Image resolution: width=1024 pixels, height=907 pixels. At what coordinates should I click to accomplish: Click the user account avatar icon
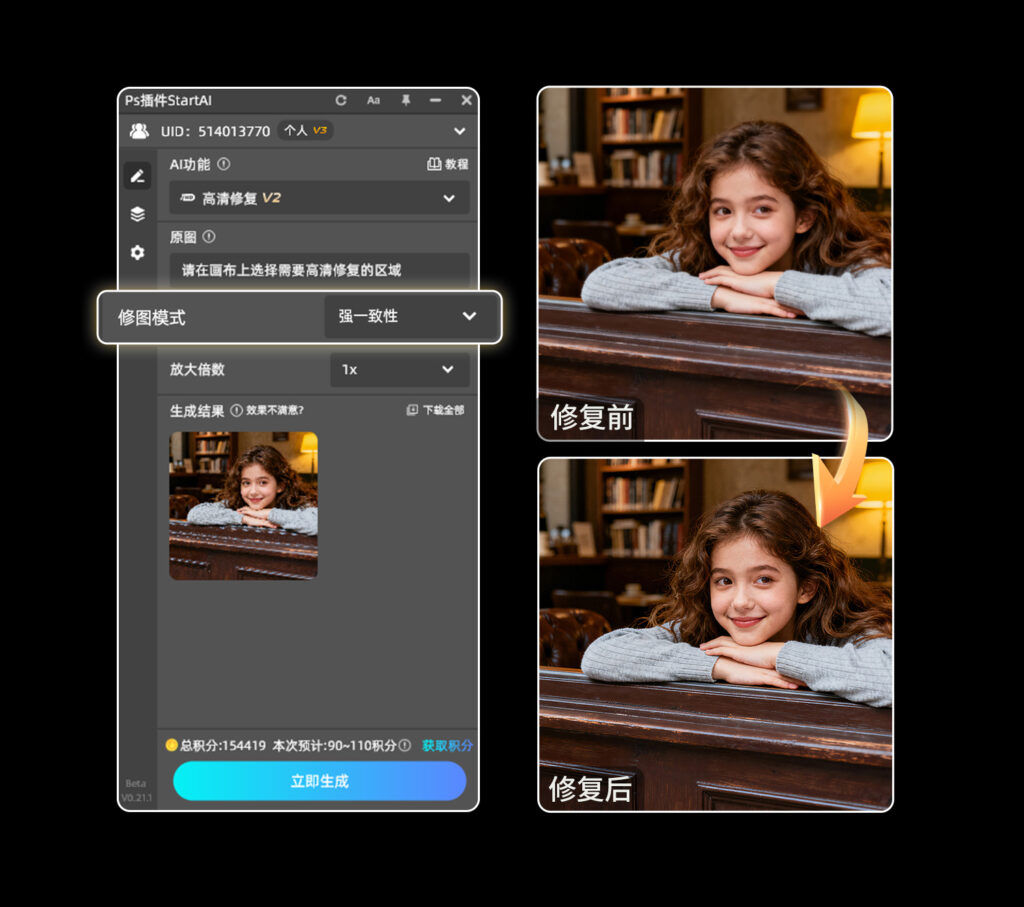point(139,131)
